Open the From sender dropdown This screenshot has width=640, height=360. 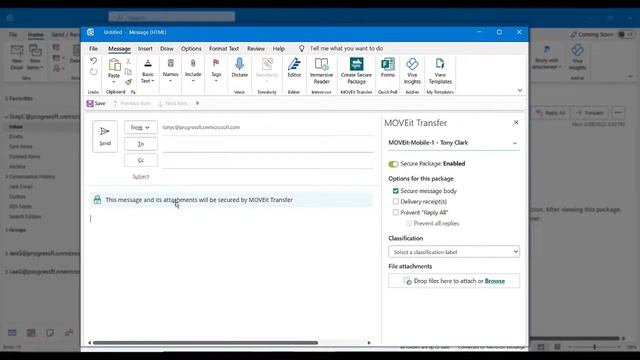140,127
